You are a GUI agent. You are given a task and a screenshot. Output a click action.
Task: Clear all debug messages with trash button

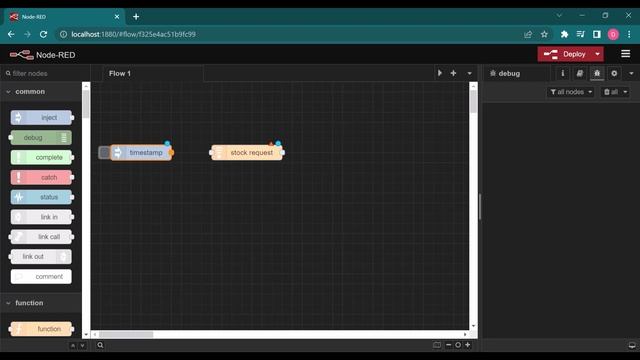pos(611,92)
